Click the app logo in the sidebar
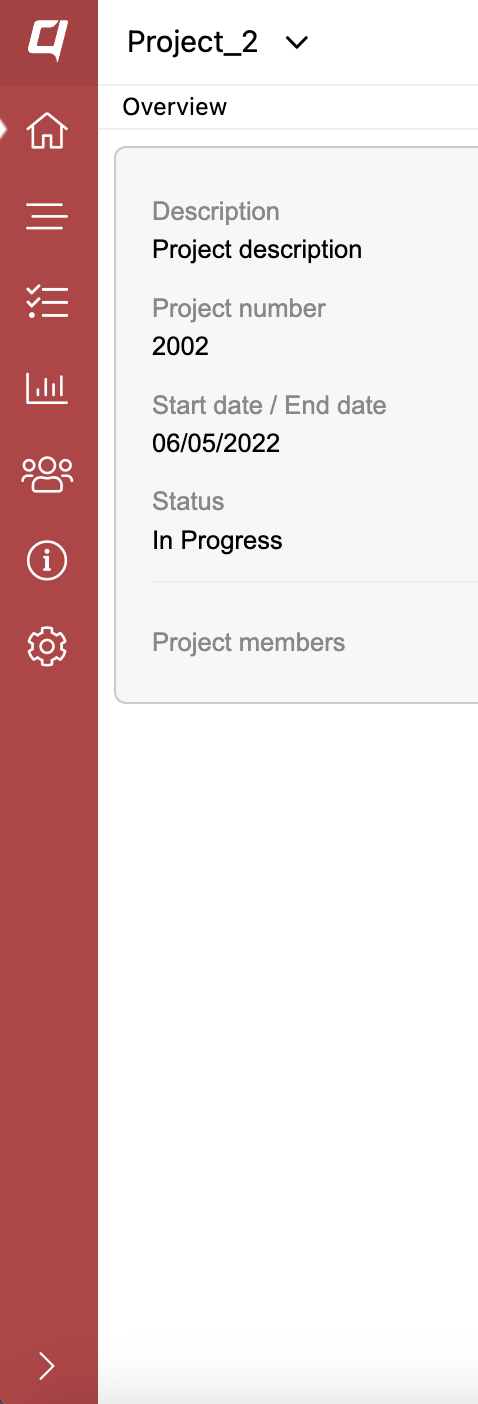 coord(47,41)
